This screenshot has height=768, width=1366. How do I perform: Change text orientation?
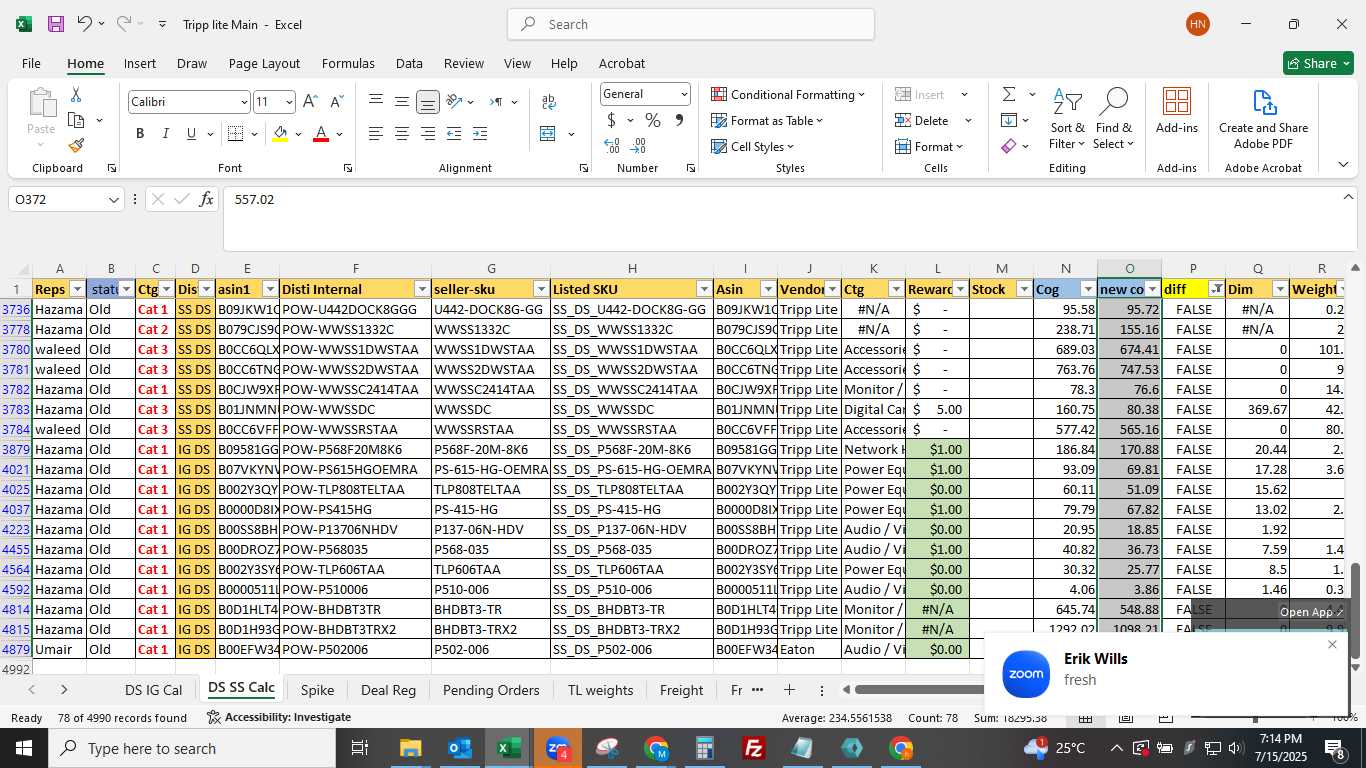[x=455, y=102]
